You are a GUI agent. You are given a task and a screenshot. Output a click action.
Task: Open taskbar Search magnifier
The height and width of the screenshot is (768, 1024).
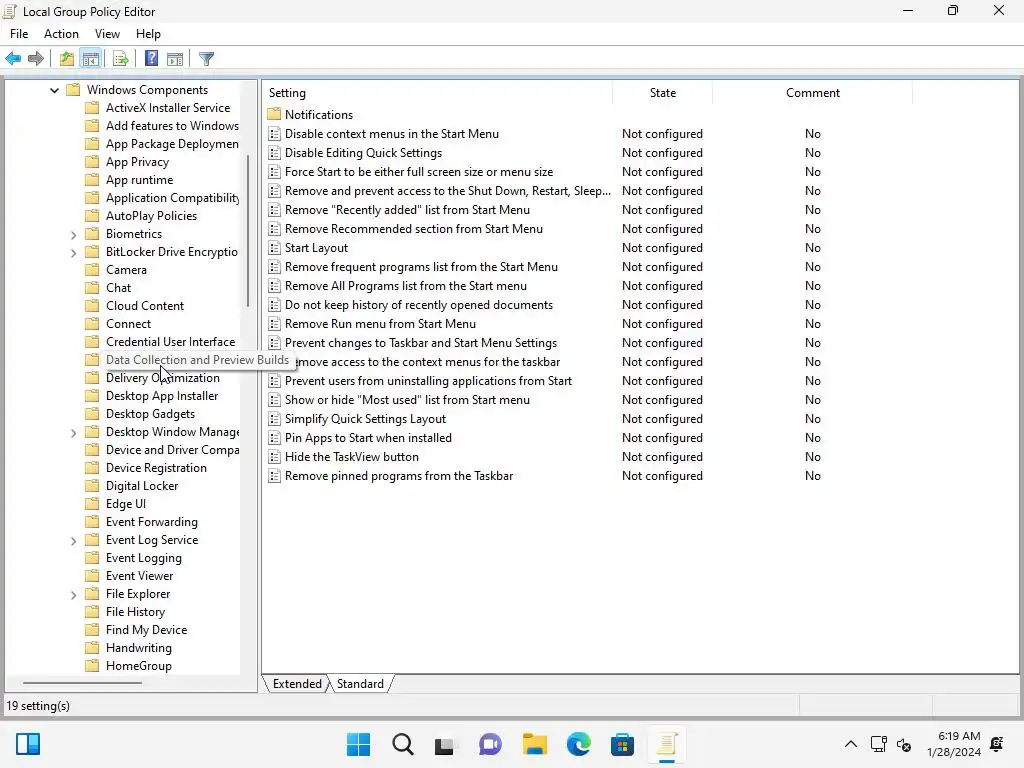point(403,744)
